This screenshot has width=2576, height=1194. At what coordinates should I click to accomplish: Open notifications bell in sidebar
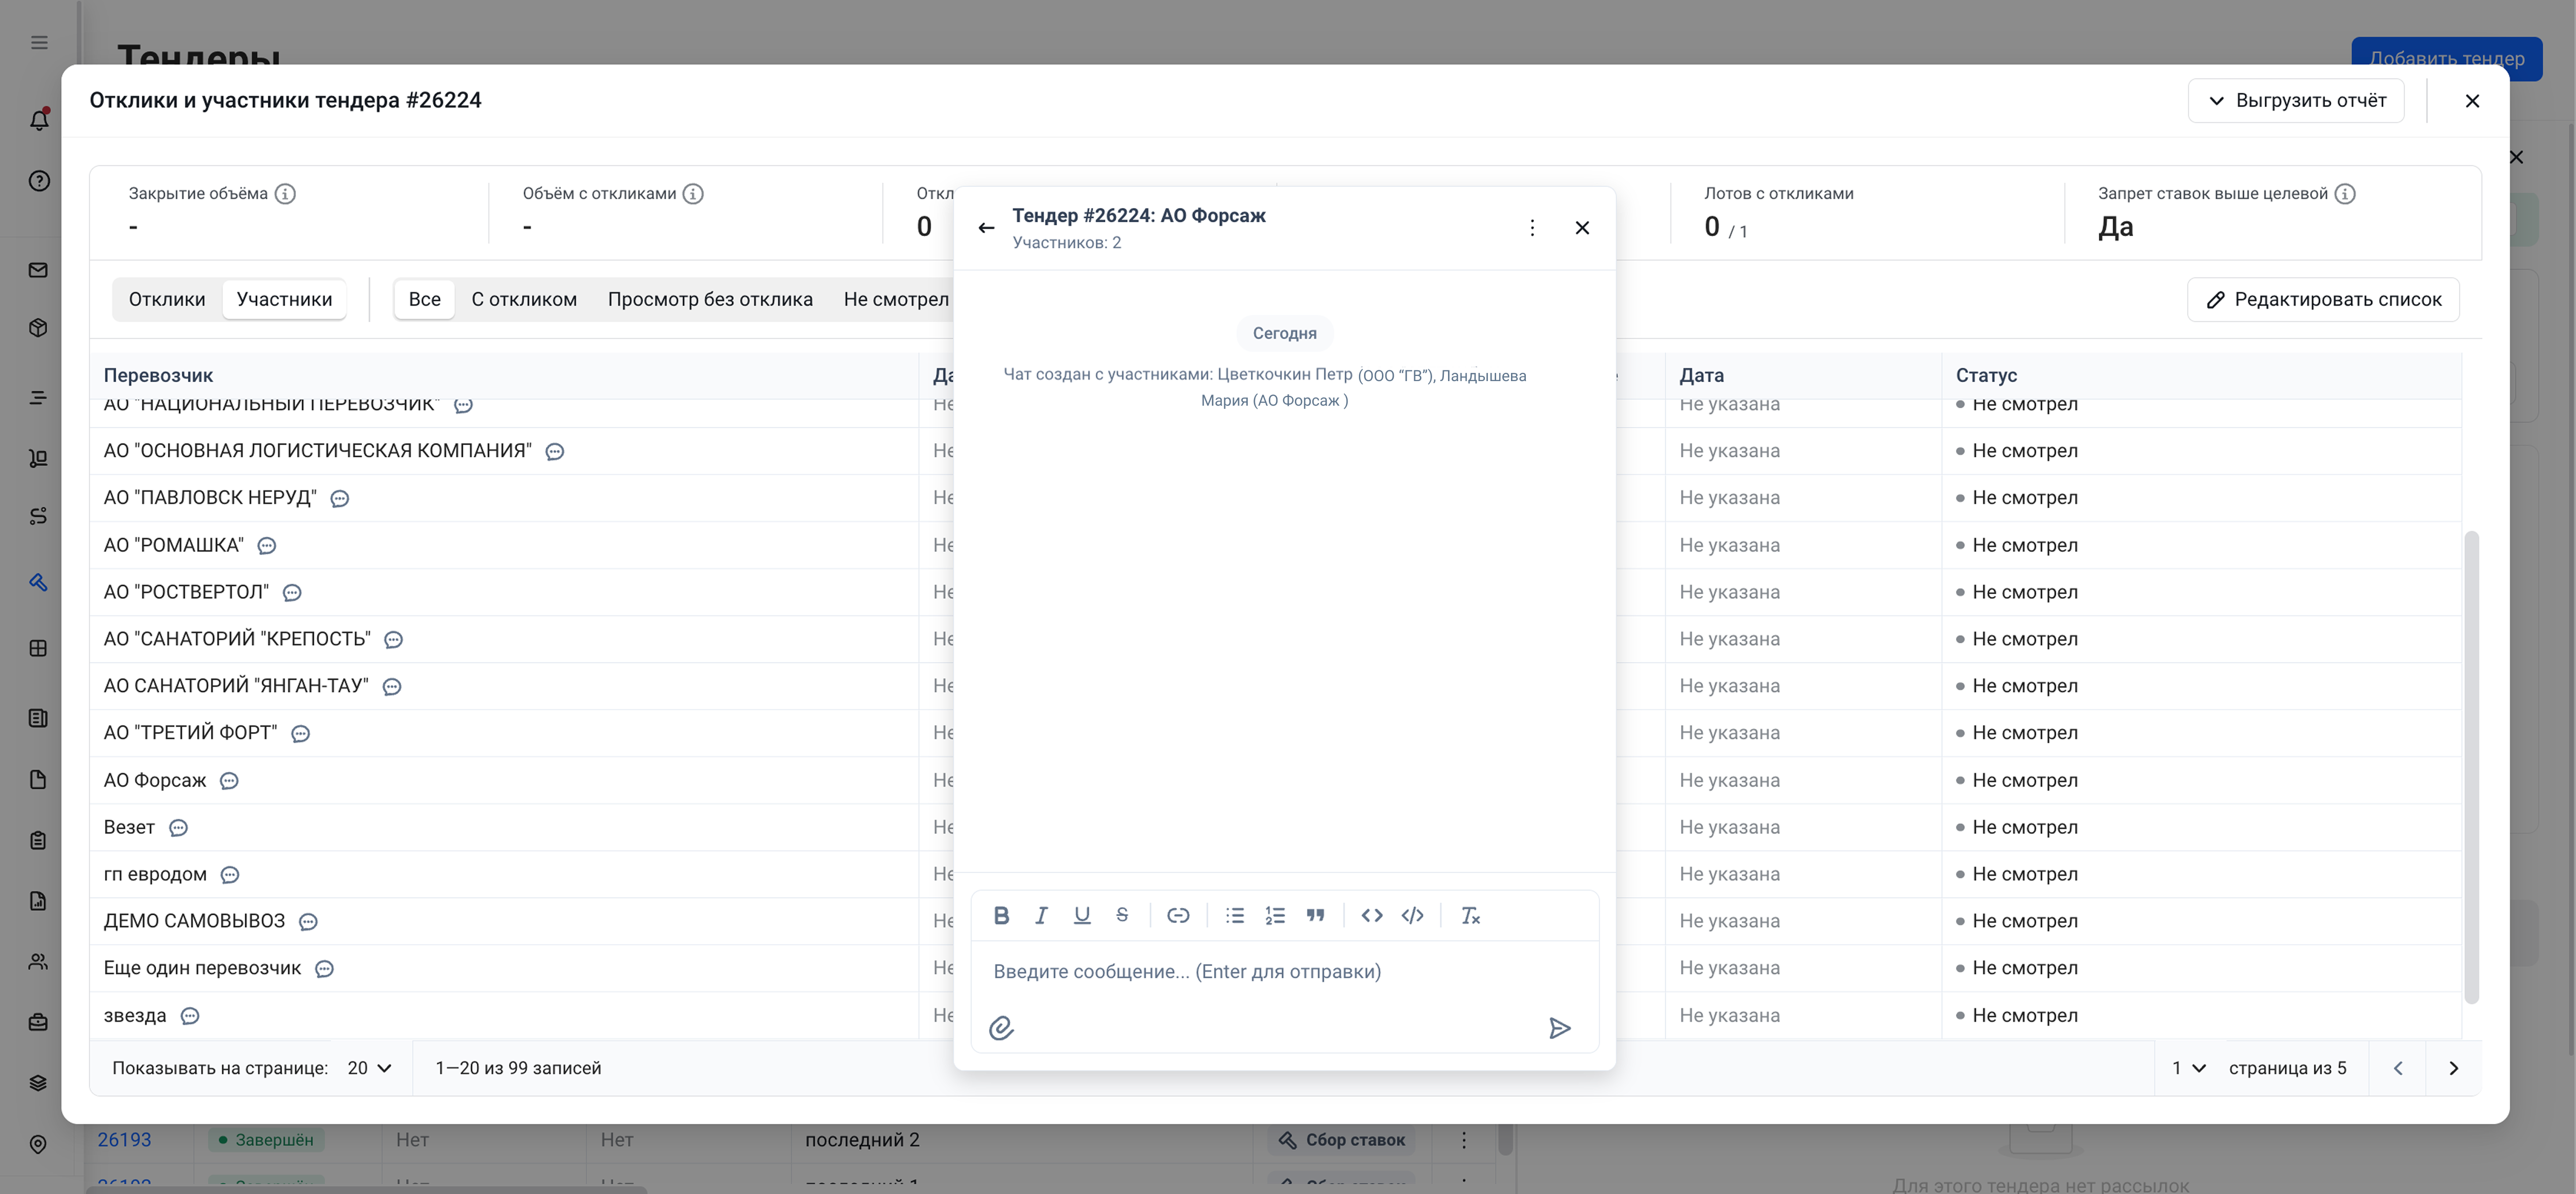tap(39, 119)
